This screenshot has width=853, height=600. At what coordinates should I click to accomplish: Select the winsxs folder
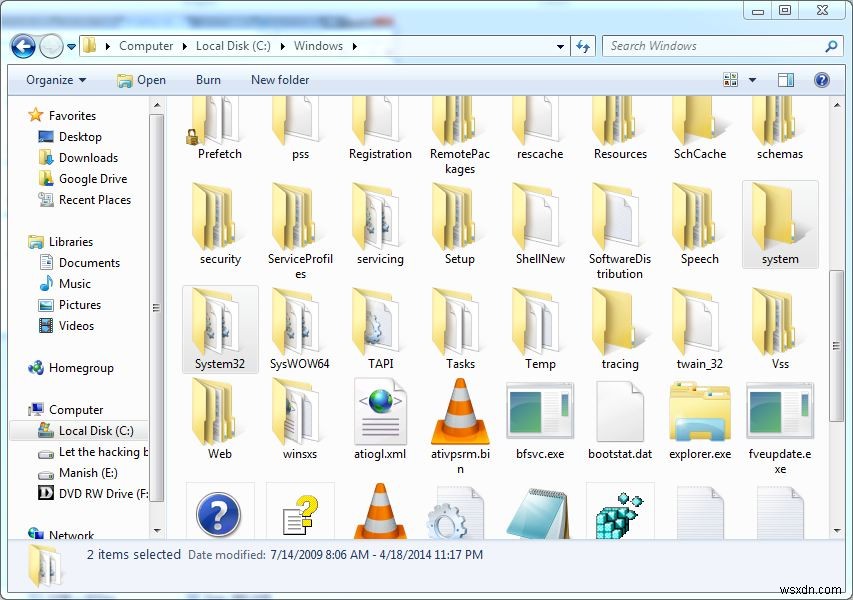[x=300, y=419]
